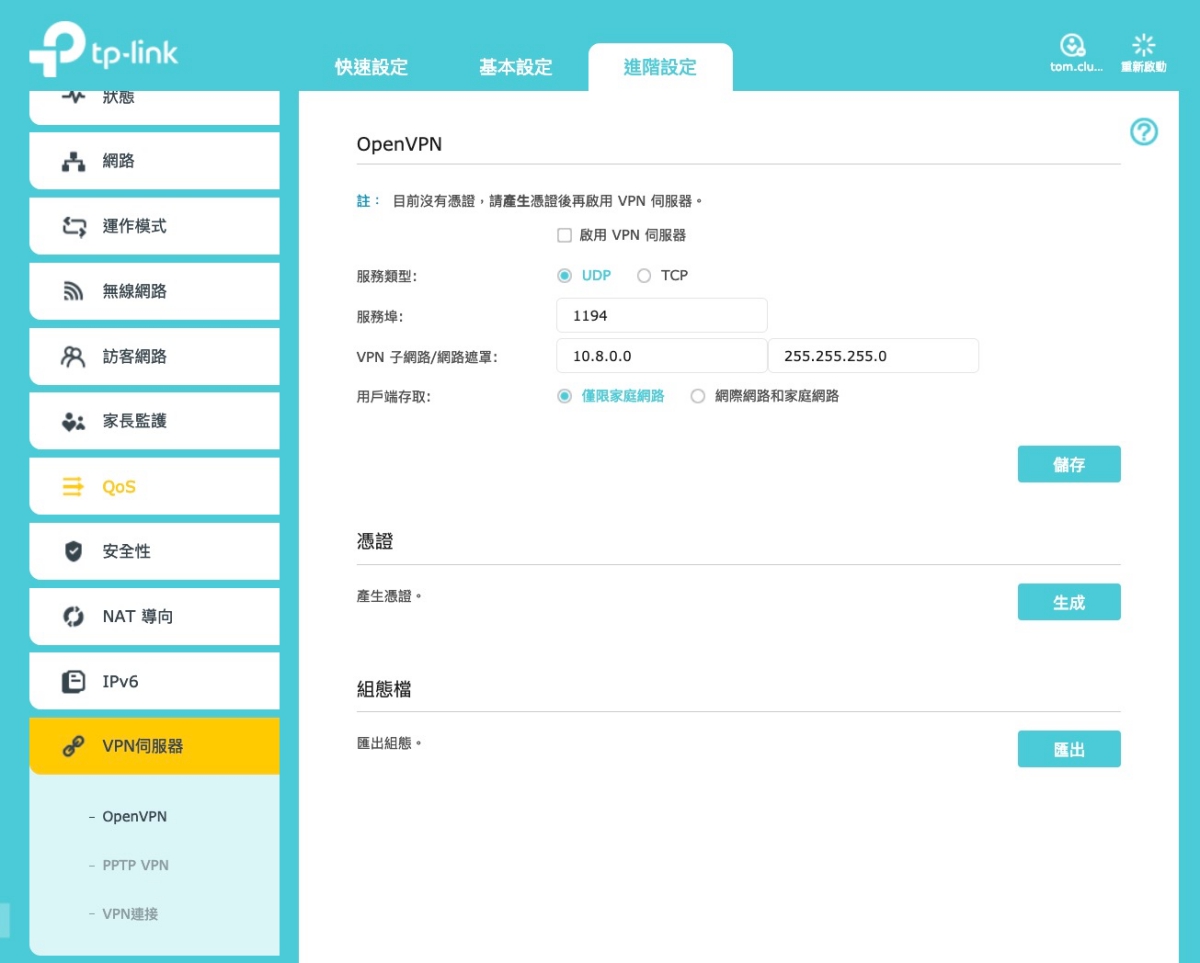
Task: Click the service port 1194 field
Action: 661,316
